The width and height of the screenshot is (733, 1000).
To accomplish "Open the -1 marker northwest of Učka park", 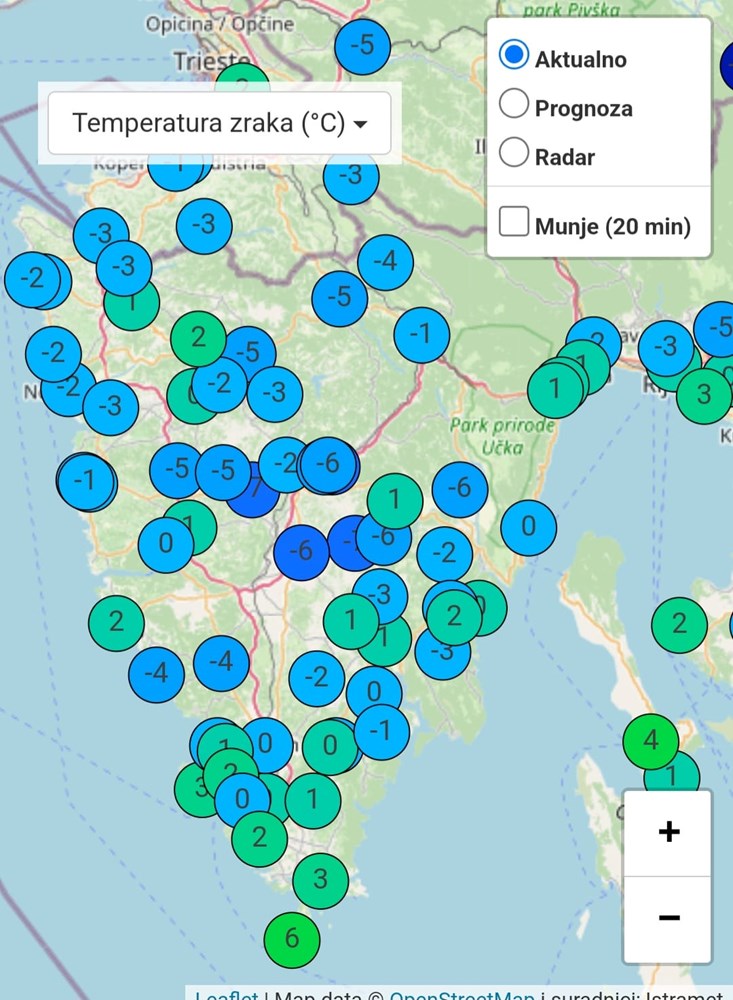I will [421, 334].
